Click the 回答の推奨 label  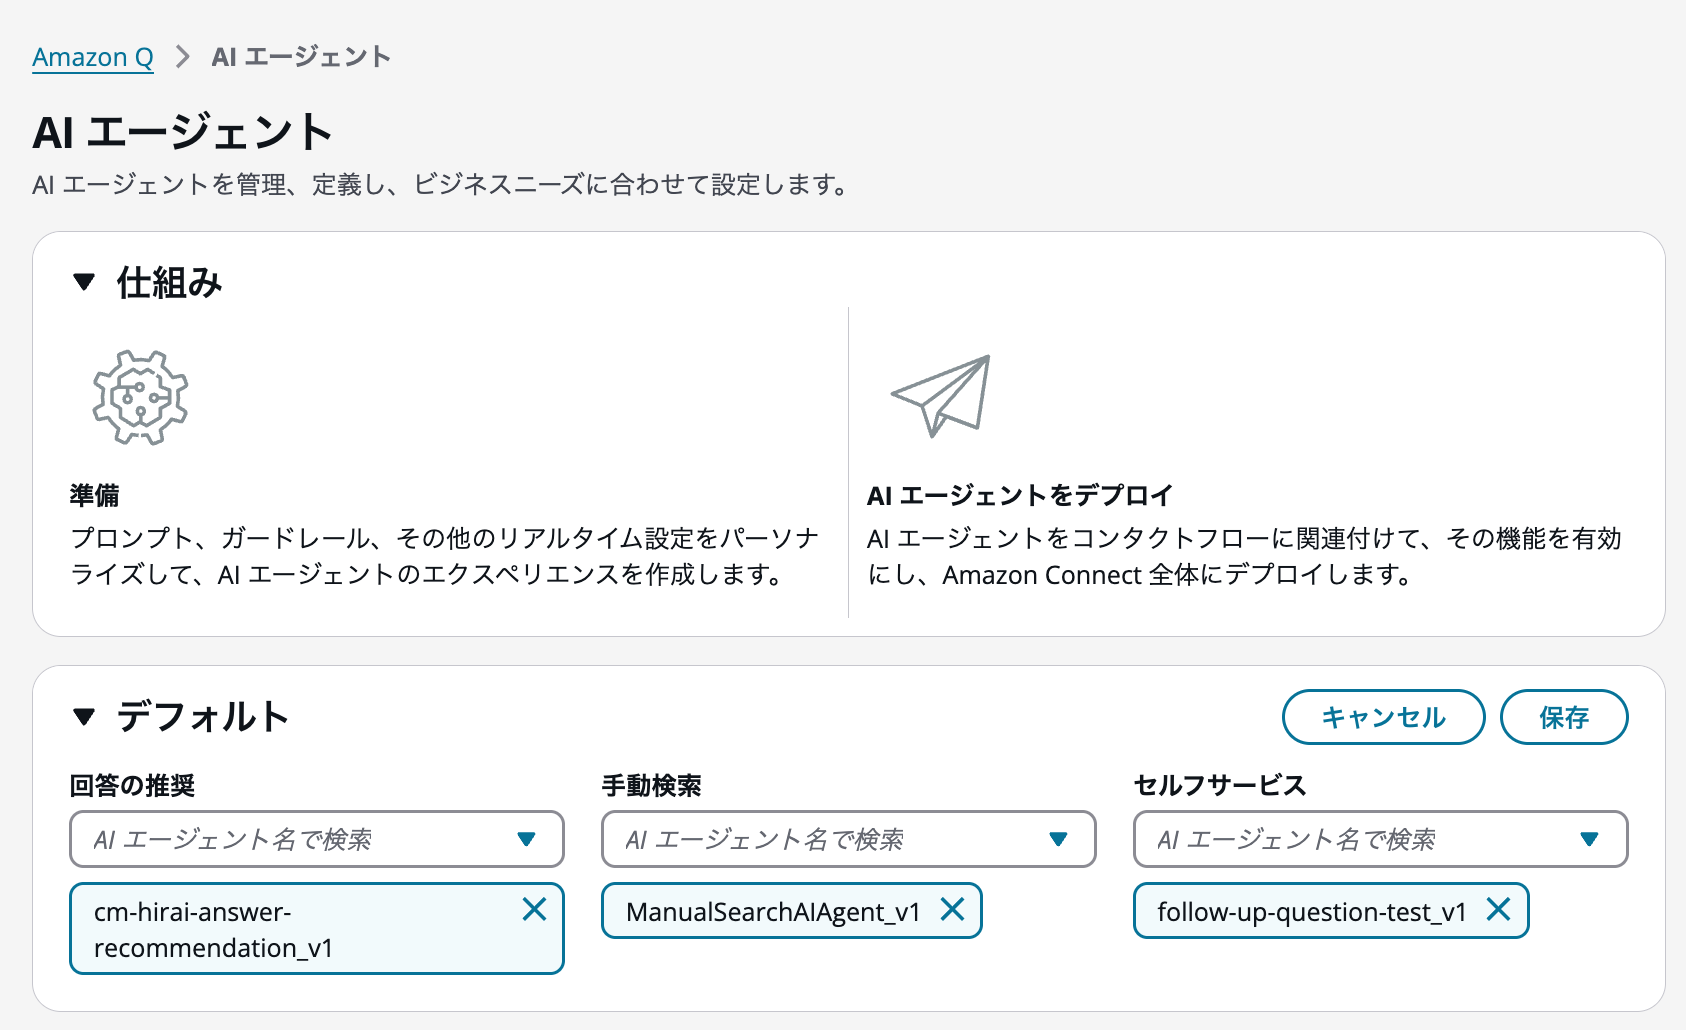click(x=132, y=786)
